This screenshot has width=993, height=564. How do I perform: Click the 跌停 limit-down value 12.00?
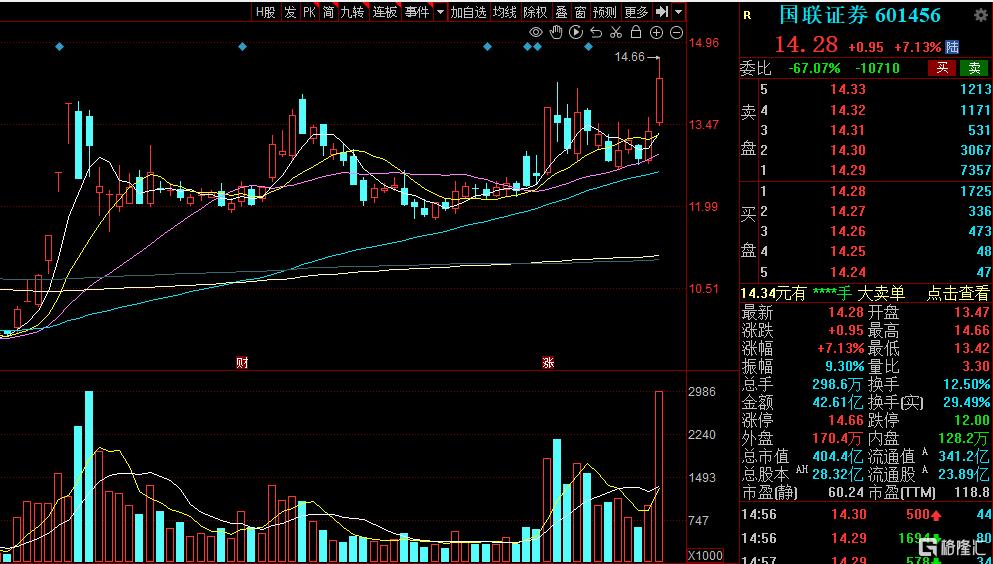[x=971, y=420]
